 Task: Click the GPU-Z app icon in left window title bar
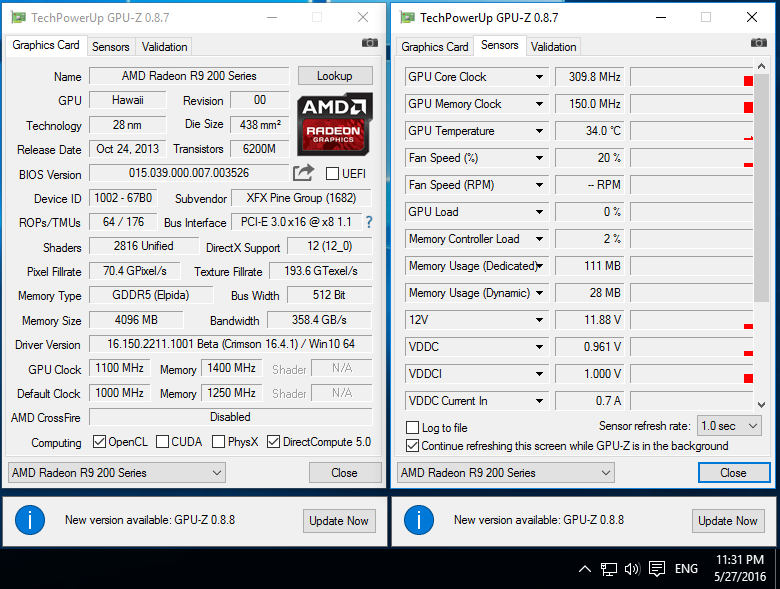coord(18,17)
